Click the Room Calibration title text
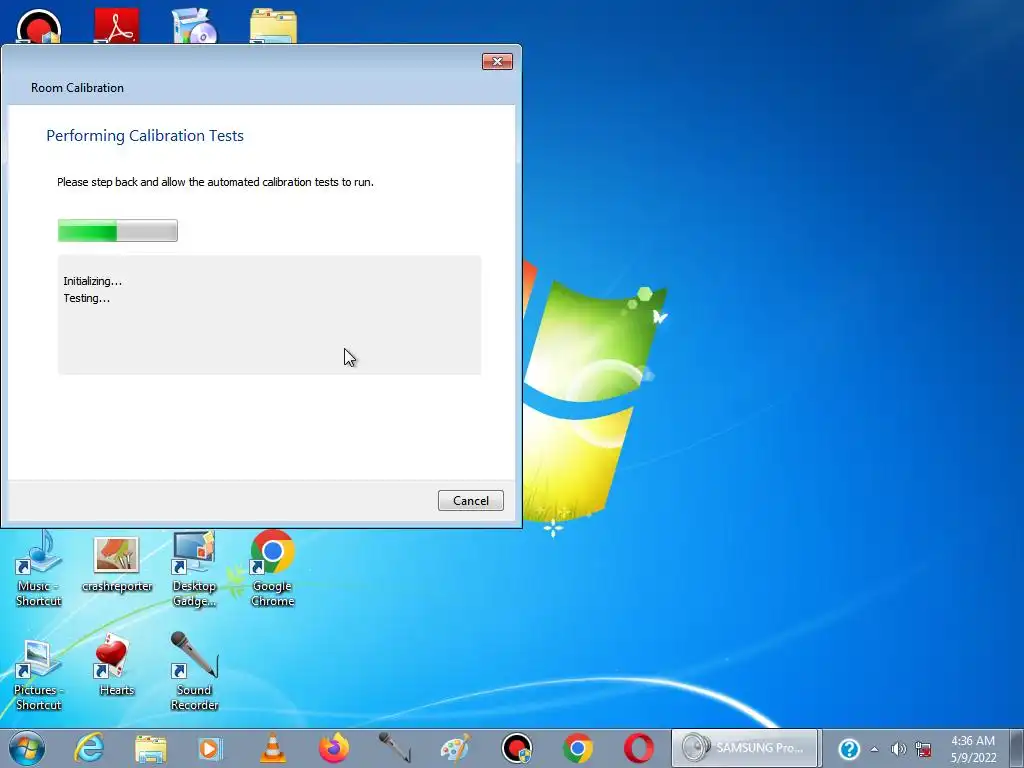Screen dimensions: 1024x768 77,88
